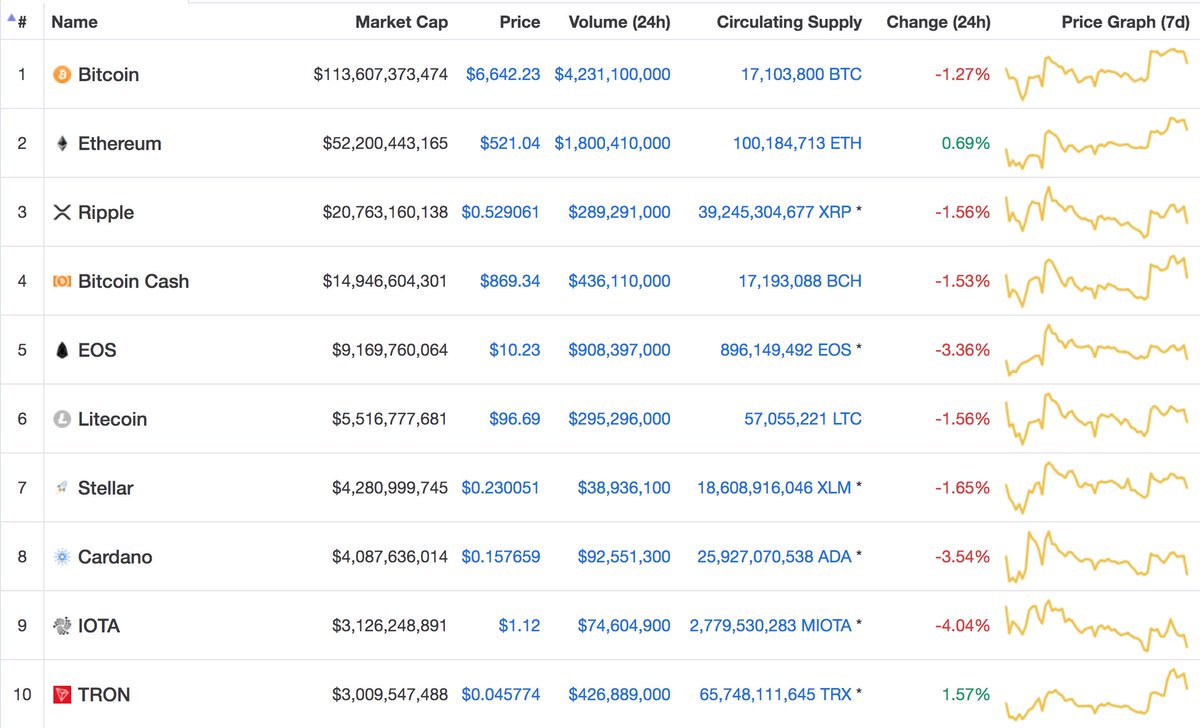
Task: Click TRON price $0.045774
Action: coord(501,695)
